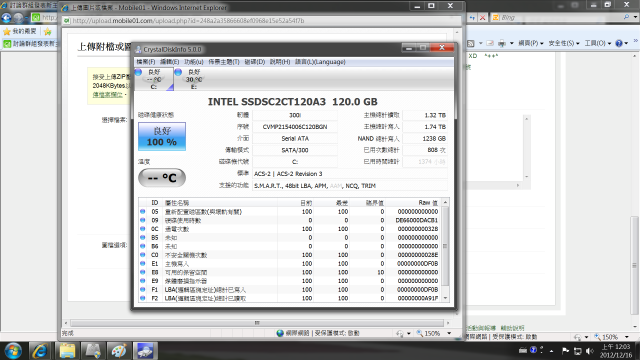Screen dimensions: 640x360
Task: Click the blue health orb on E: drive tab
Action: pyautogui.click(x=178, y=72)
